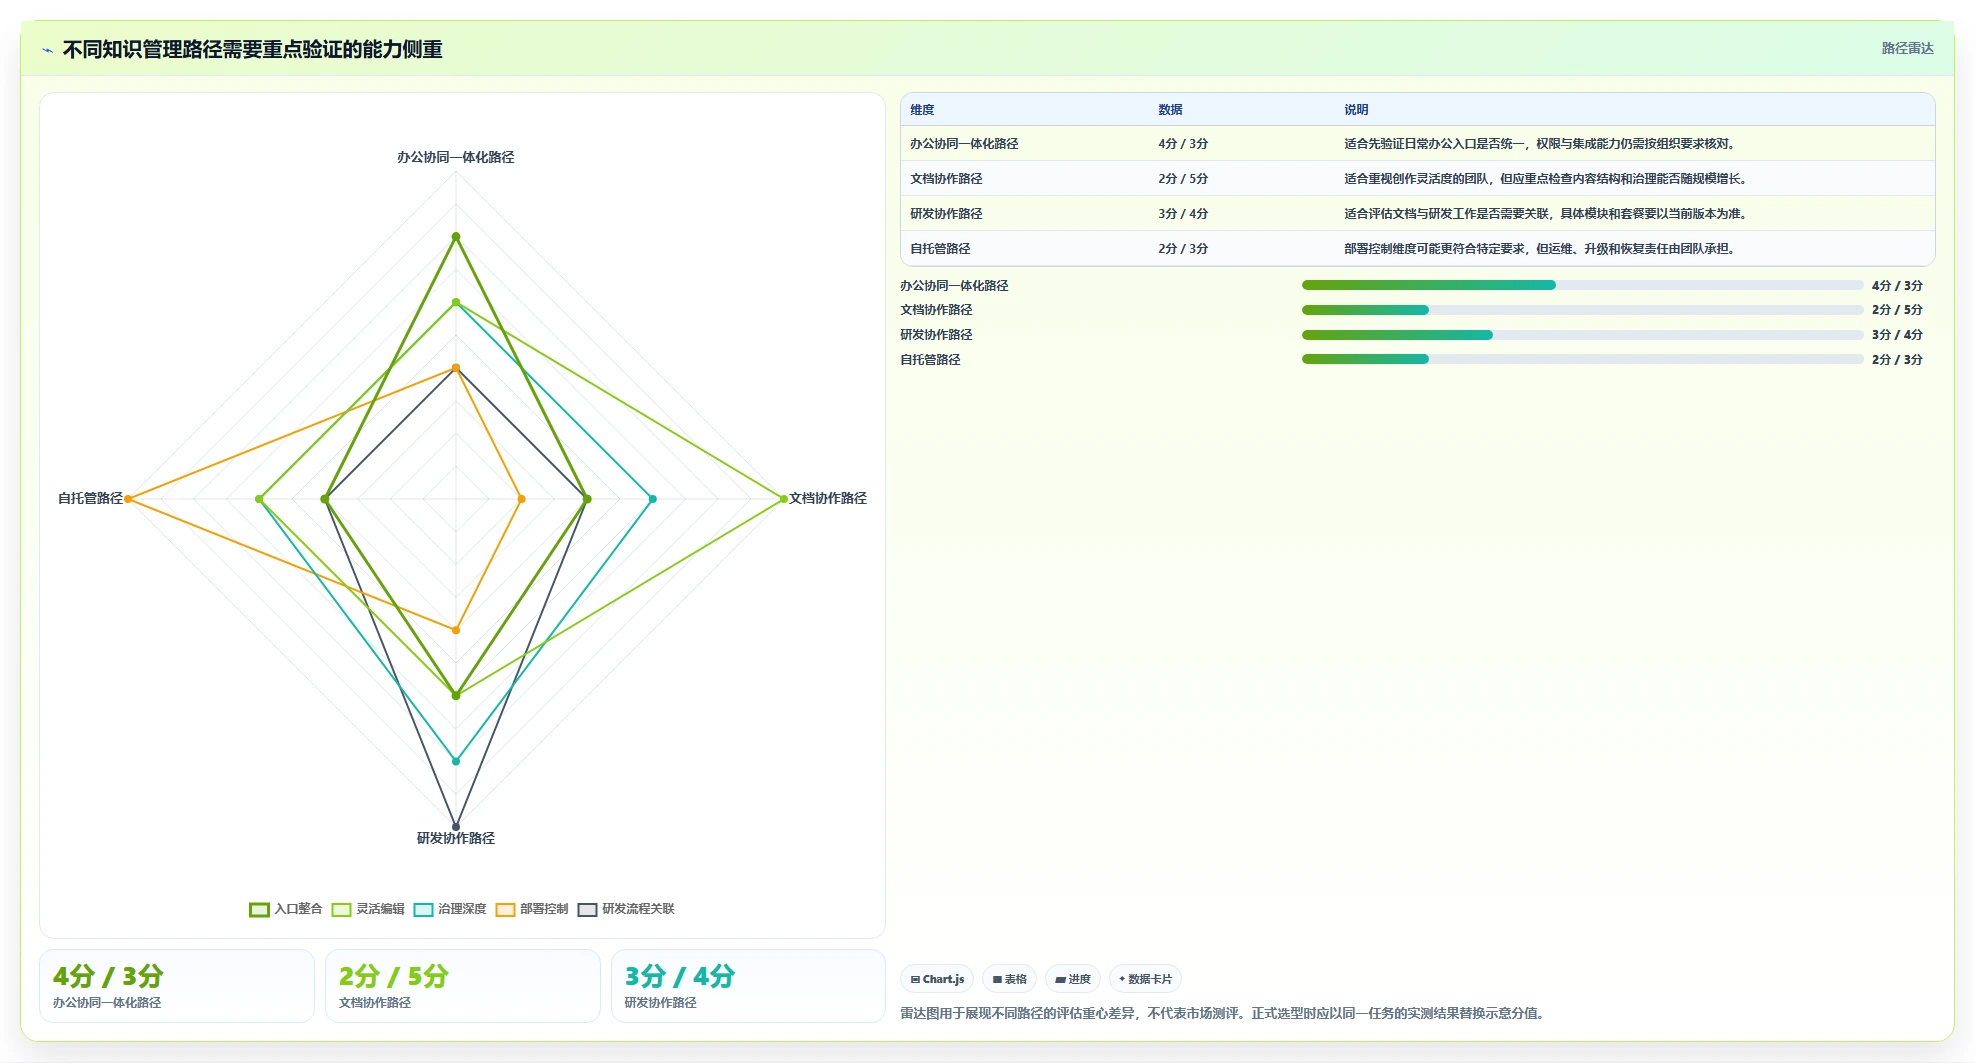Open the 3分 / 4分 研发协作路径 data card
1975x1063 pixels.
748,986
